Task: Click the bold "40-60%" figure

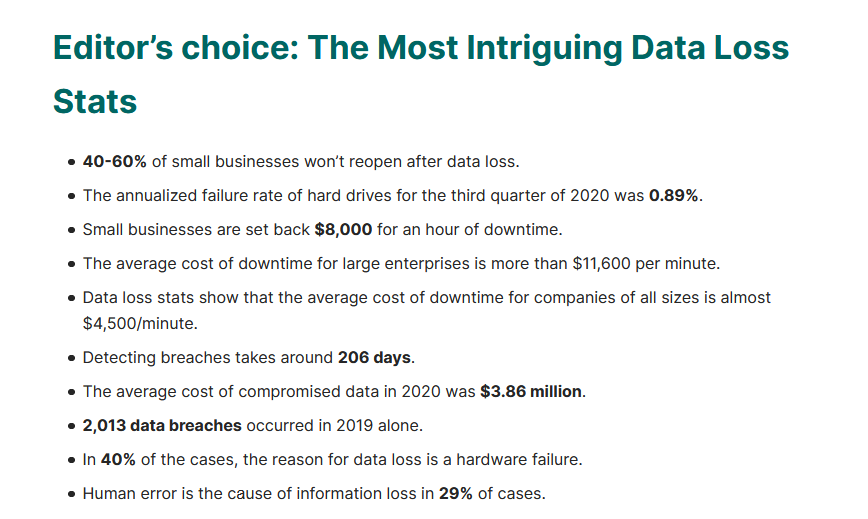Action: (x=114, y=162)
